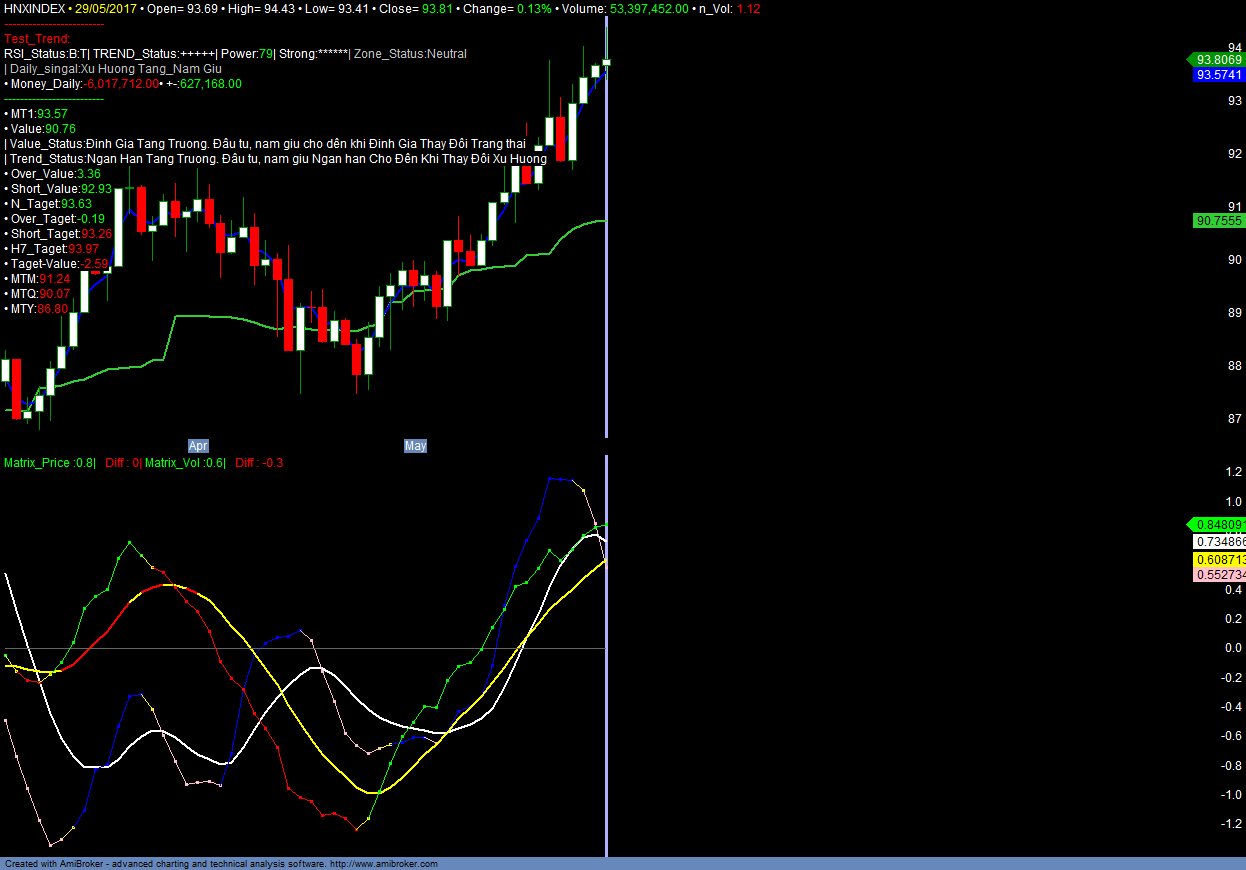The image size is (1246, 870).
Task: Select the Money_Daily value line
Action: tap(120, 84)
